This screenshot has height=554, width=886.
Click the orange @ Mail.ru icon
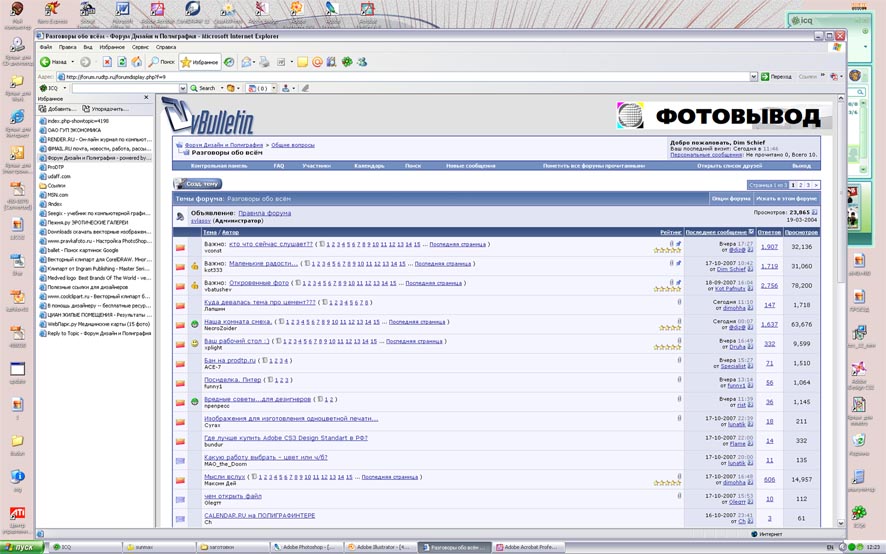317,62
